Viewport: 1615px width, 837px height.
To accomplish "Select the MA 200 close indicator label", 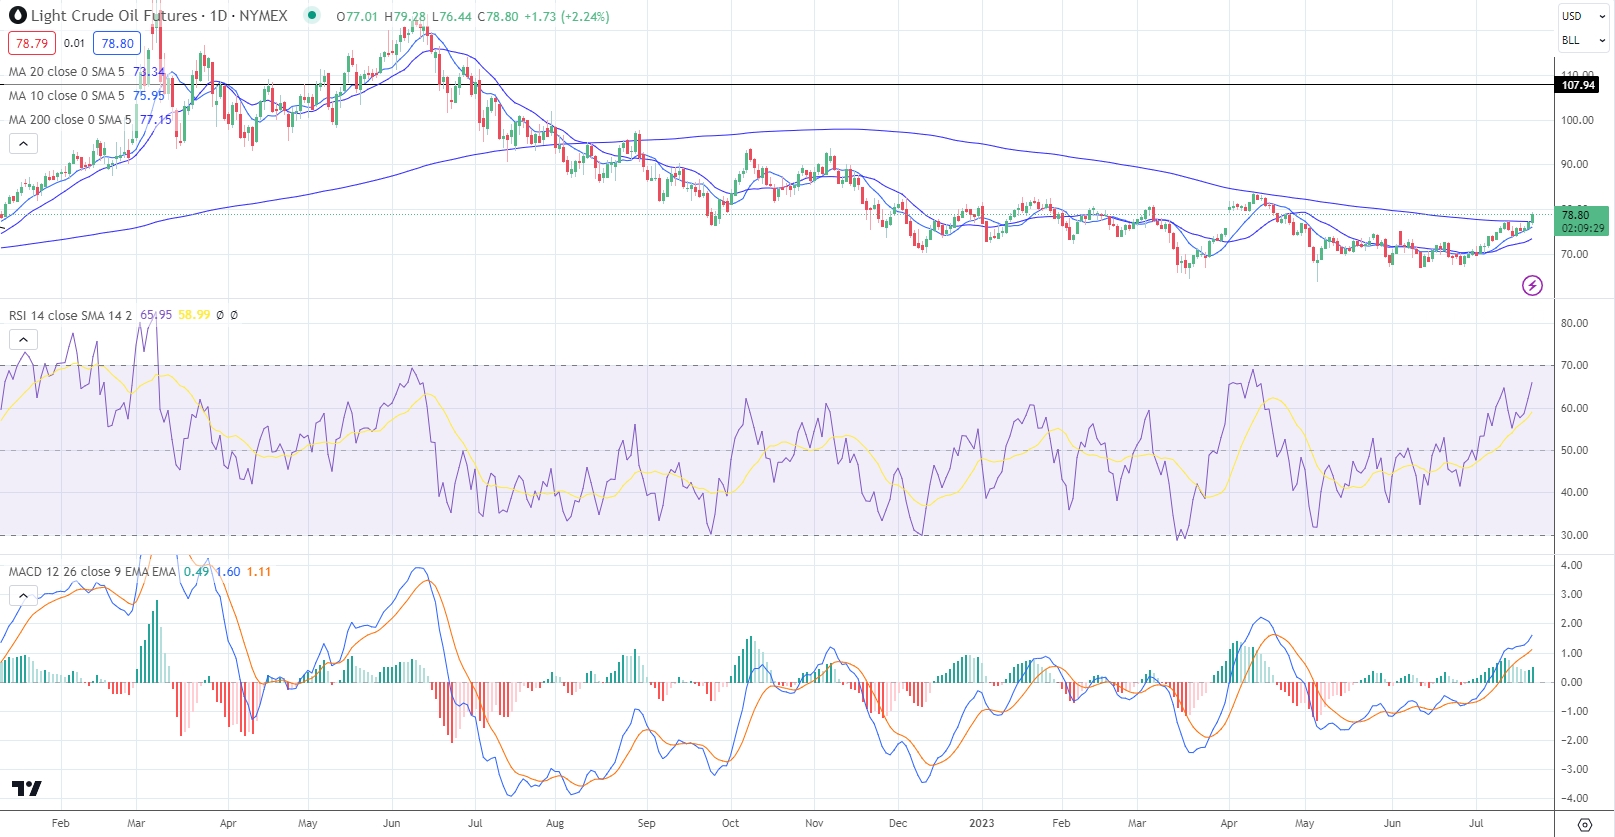I will 69,120.
